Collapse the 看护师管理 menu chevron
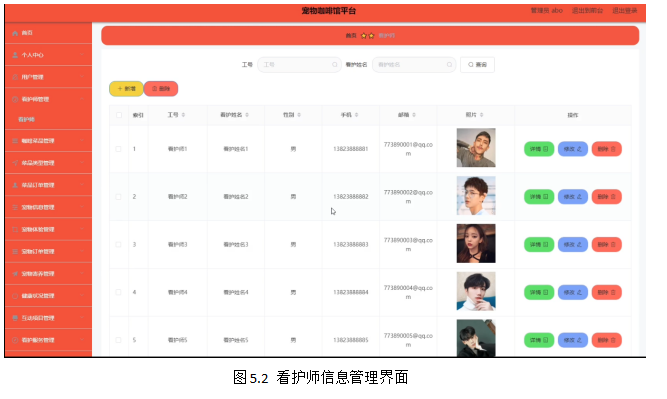This screenshot has height=399, width=667. 82,99
